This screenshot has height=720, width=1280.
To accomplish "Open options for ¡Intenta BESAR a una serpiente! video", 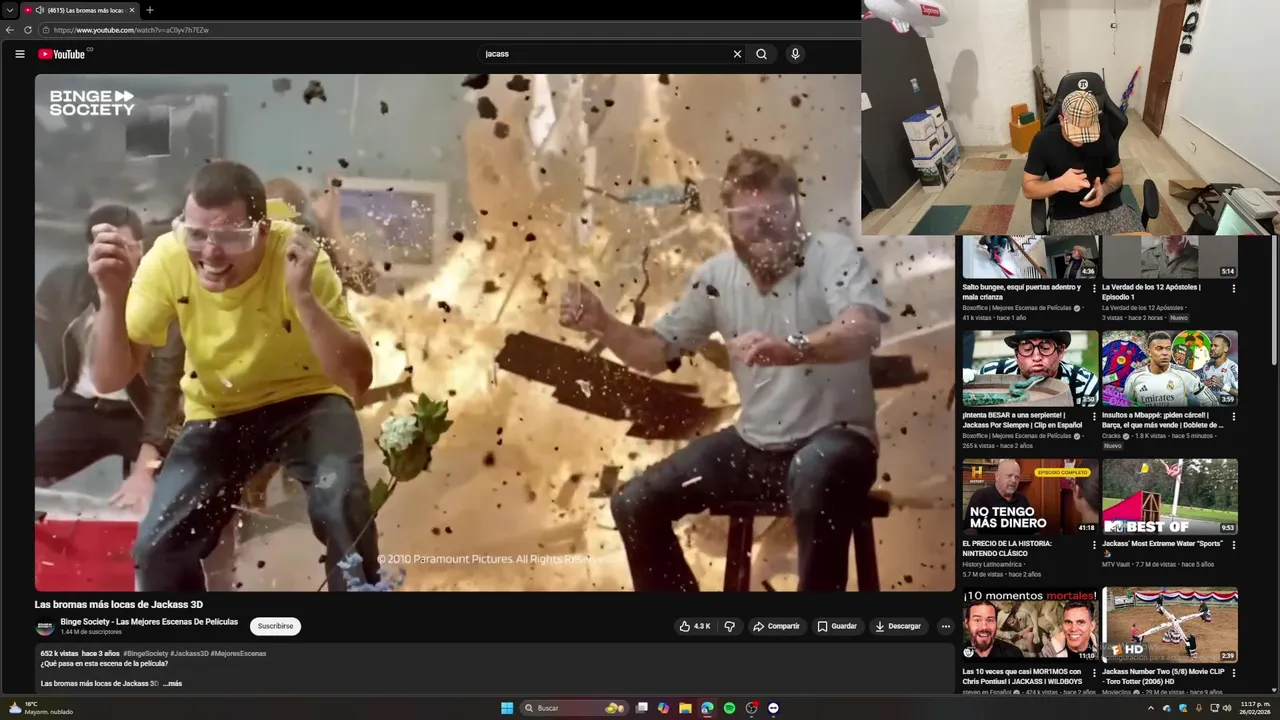I will tap(1093, 416).
